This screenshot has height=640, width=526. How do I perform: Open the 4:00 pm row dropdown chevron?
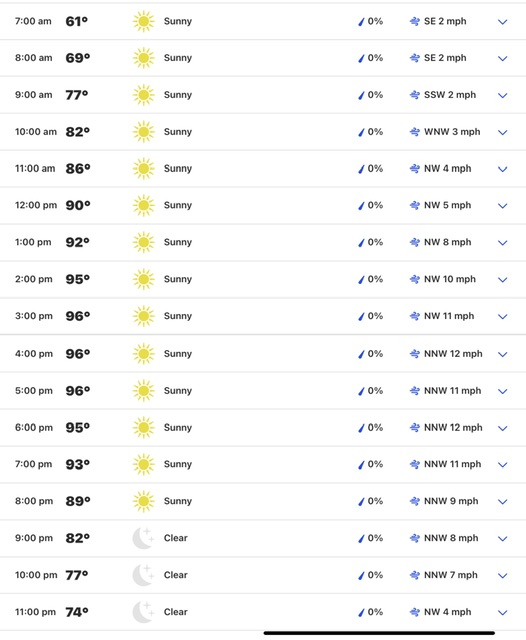click(x=503, y=354)
